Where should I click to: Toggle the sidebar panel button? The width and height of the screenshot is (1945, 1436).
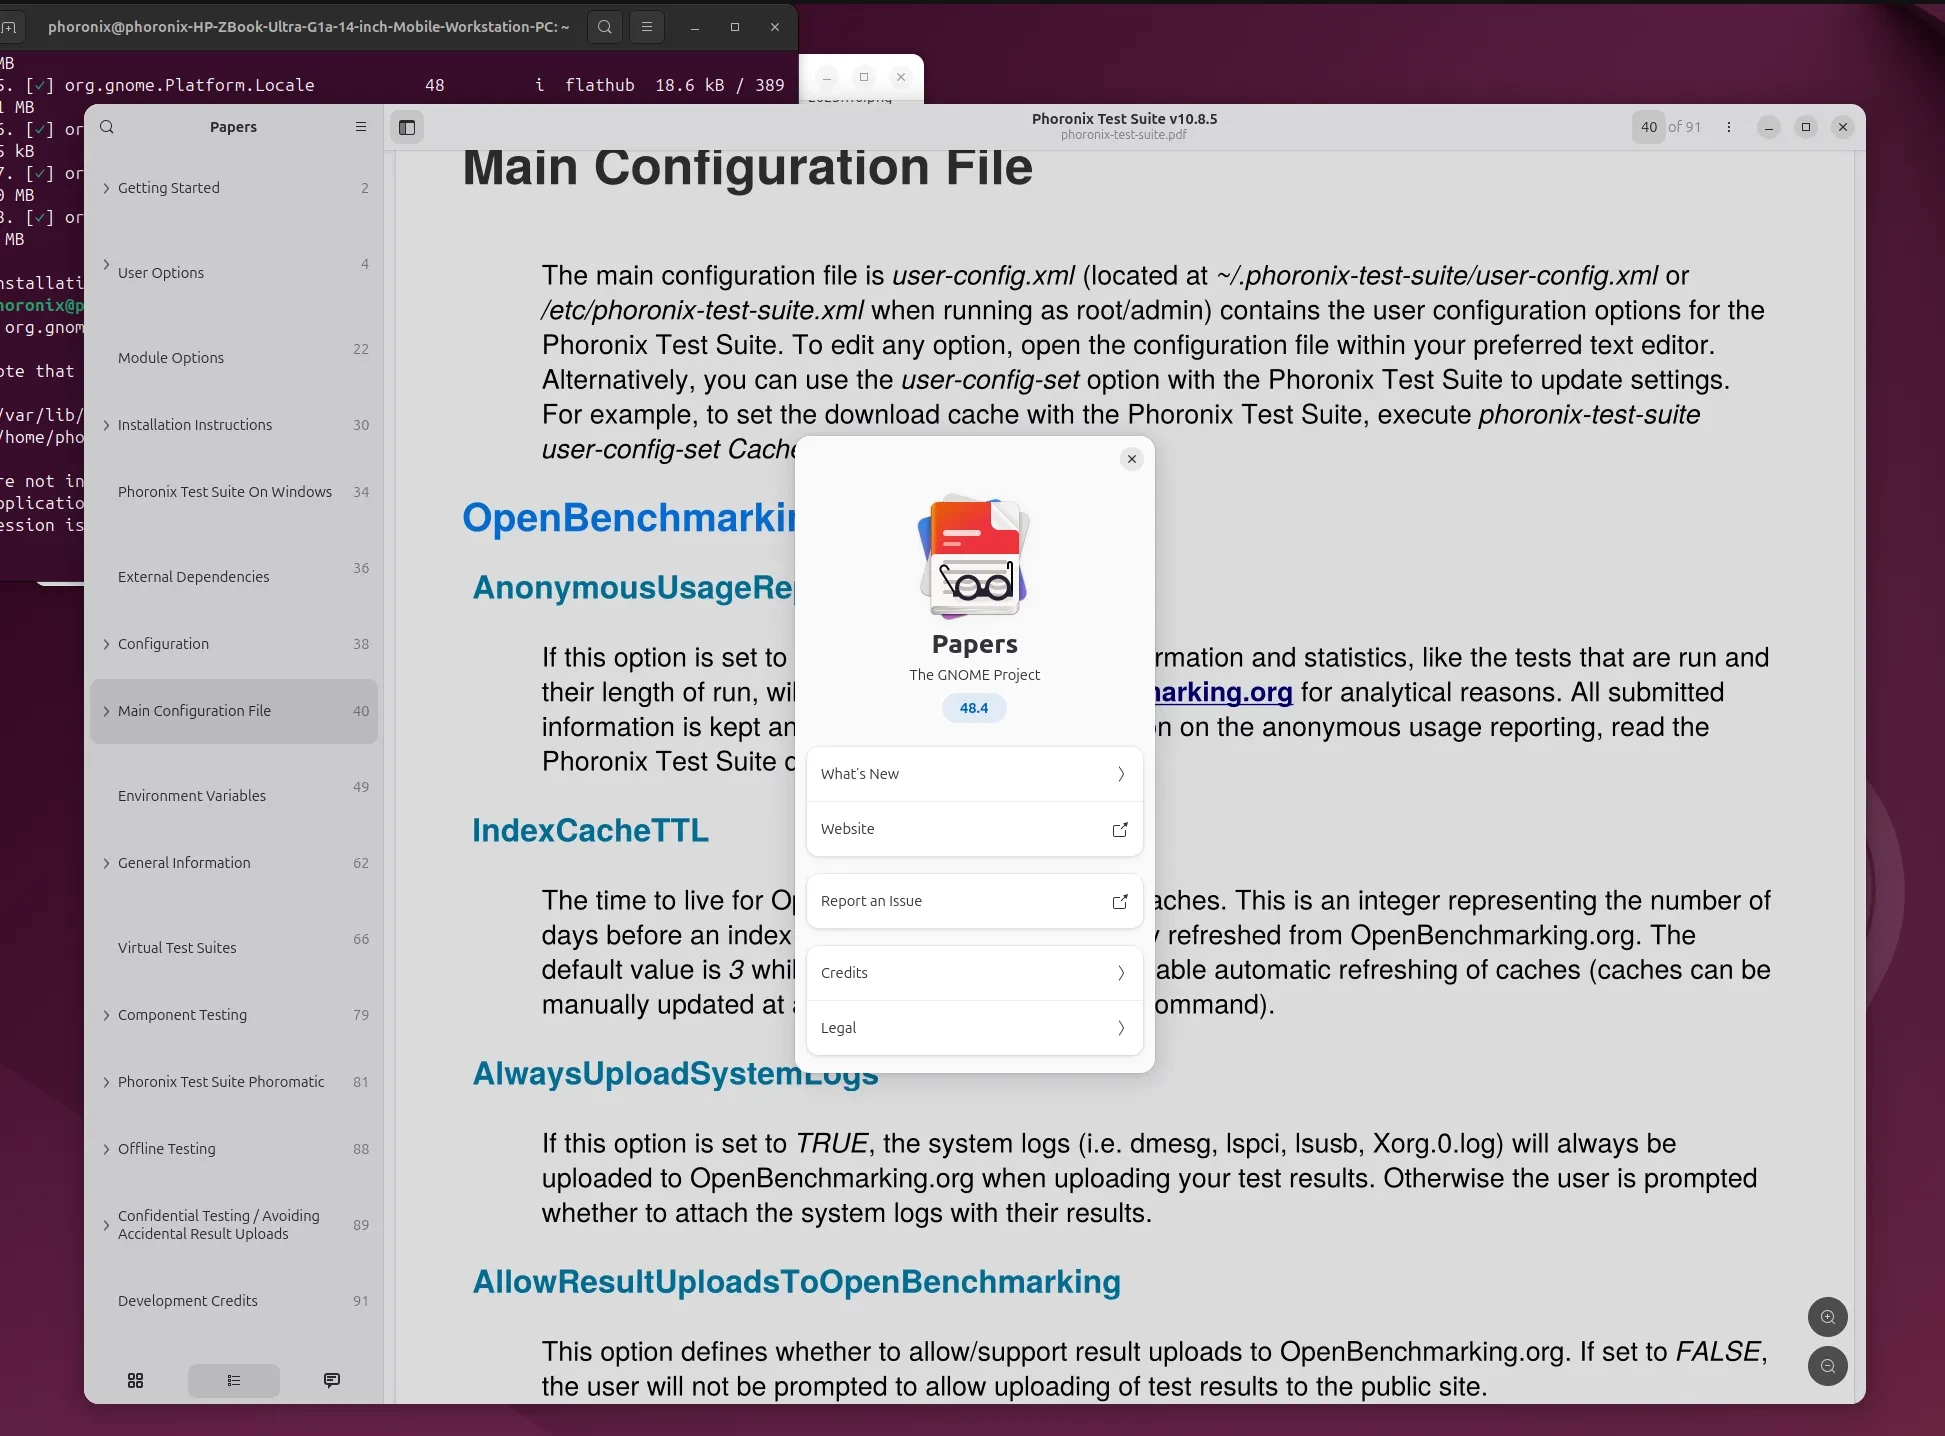tap(407, 127)
